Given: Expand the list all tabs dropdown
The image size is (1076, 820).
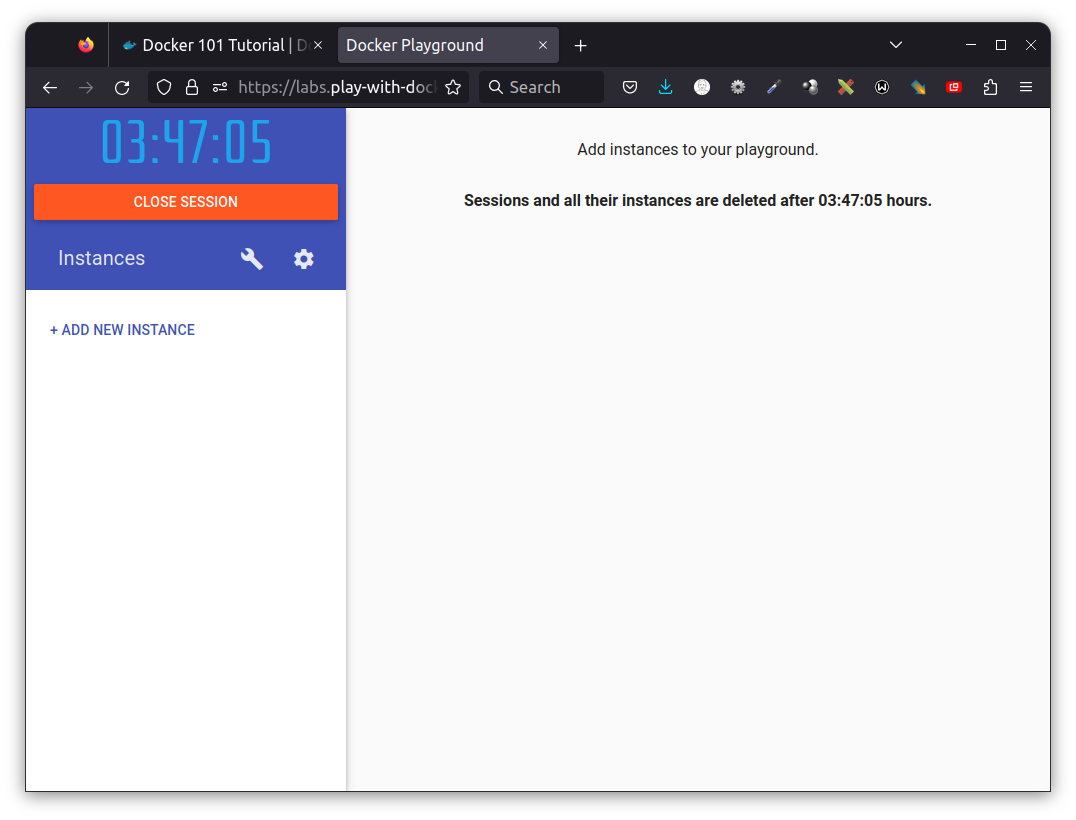Looking at the screenshot, I should point(896,45).
